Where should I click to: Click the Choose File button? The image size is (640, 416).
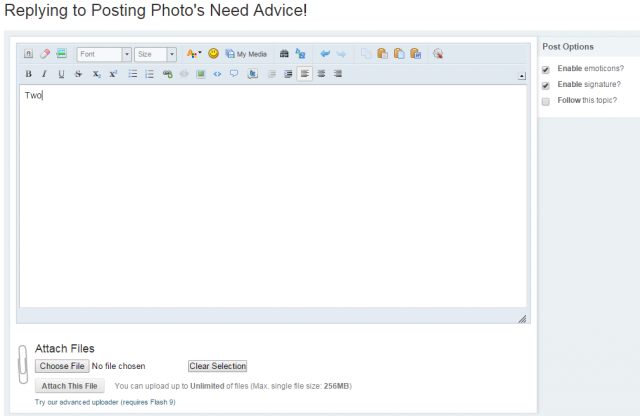[61, 366]
